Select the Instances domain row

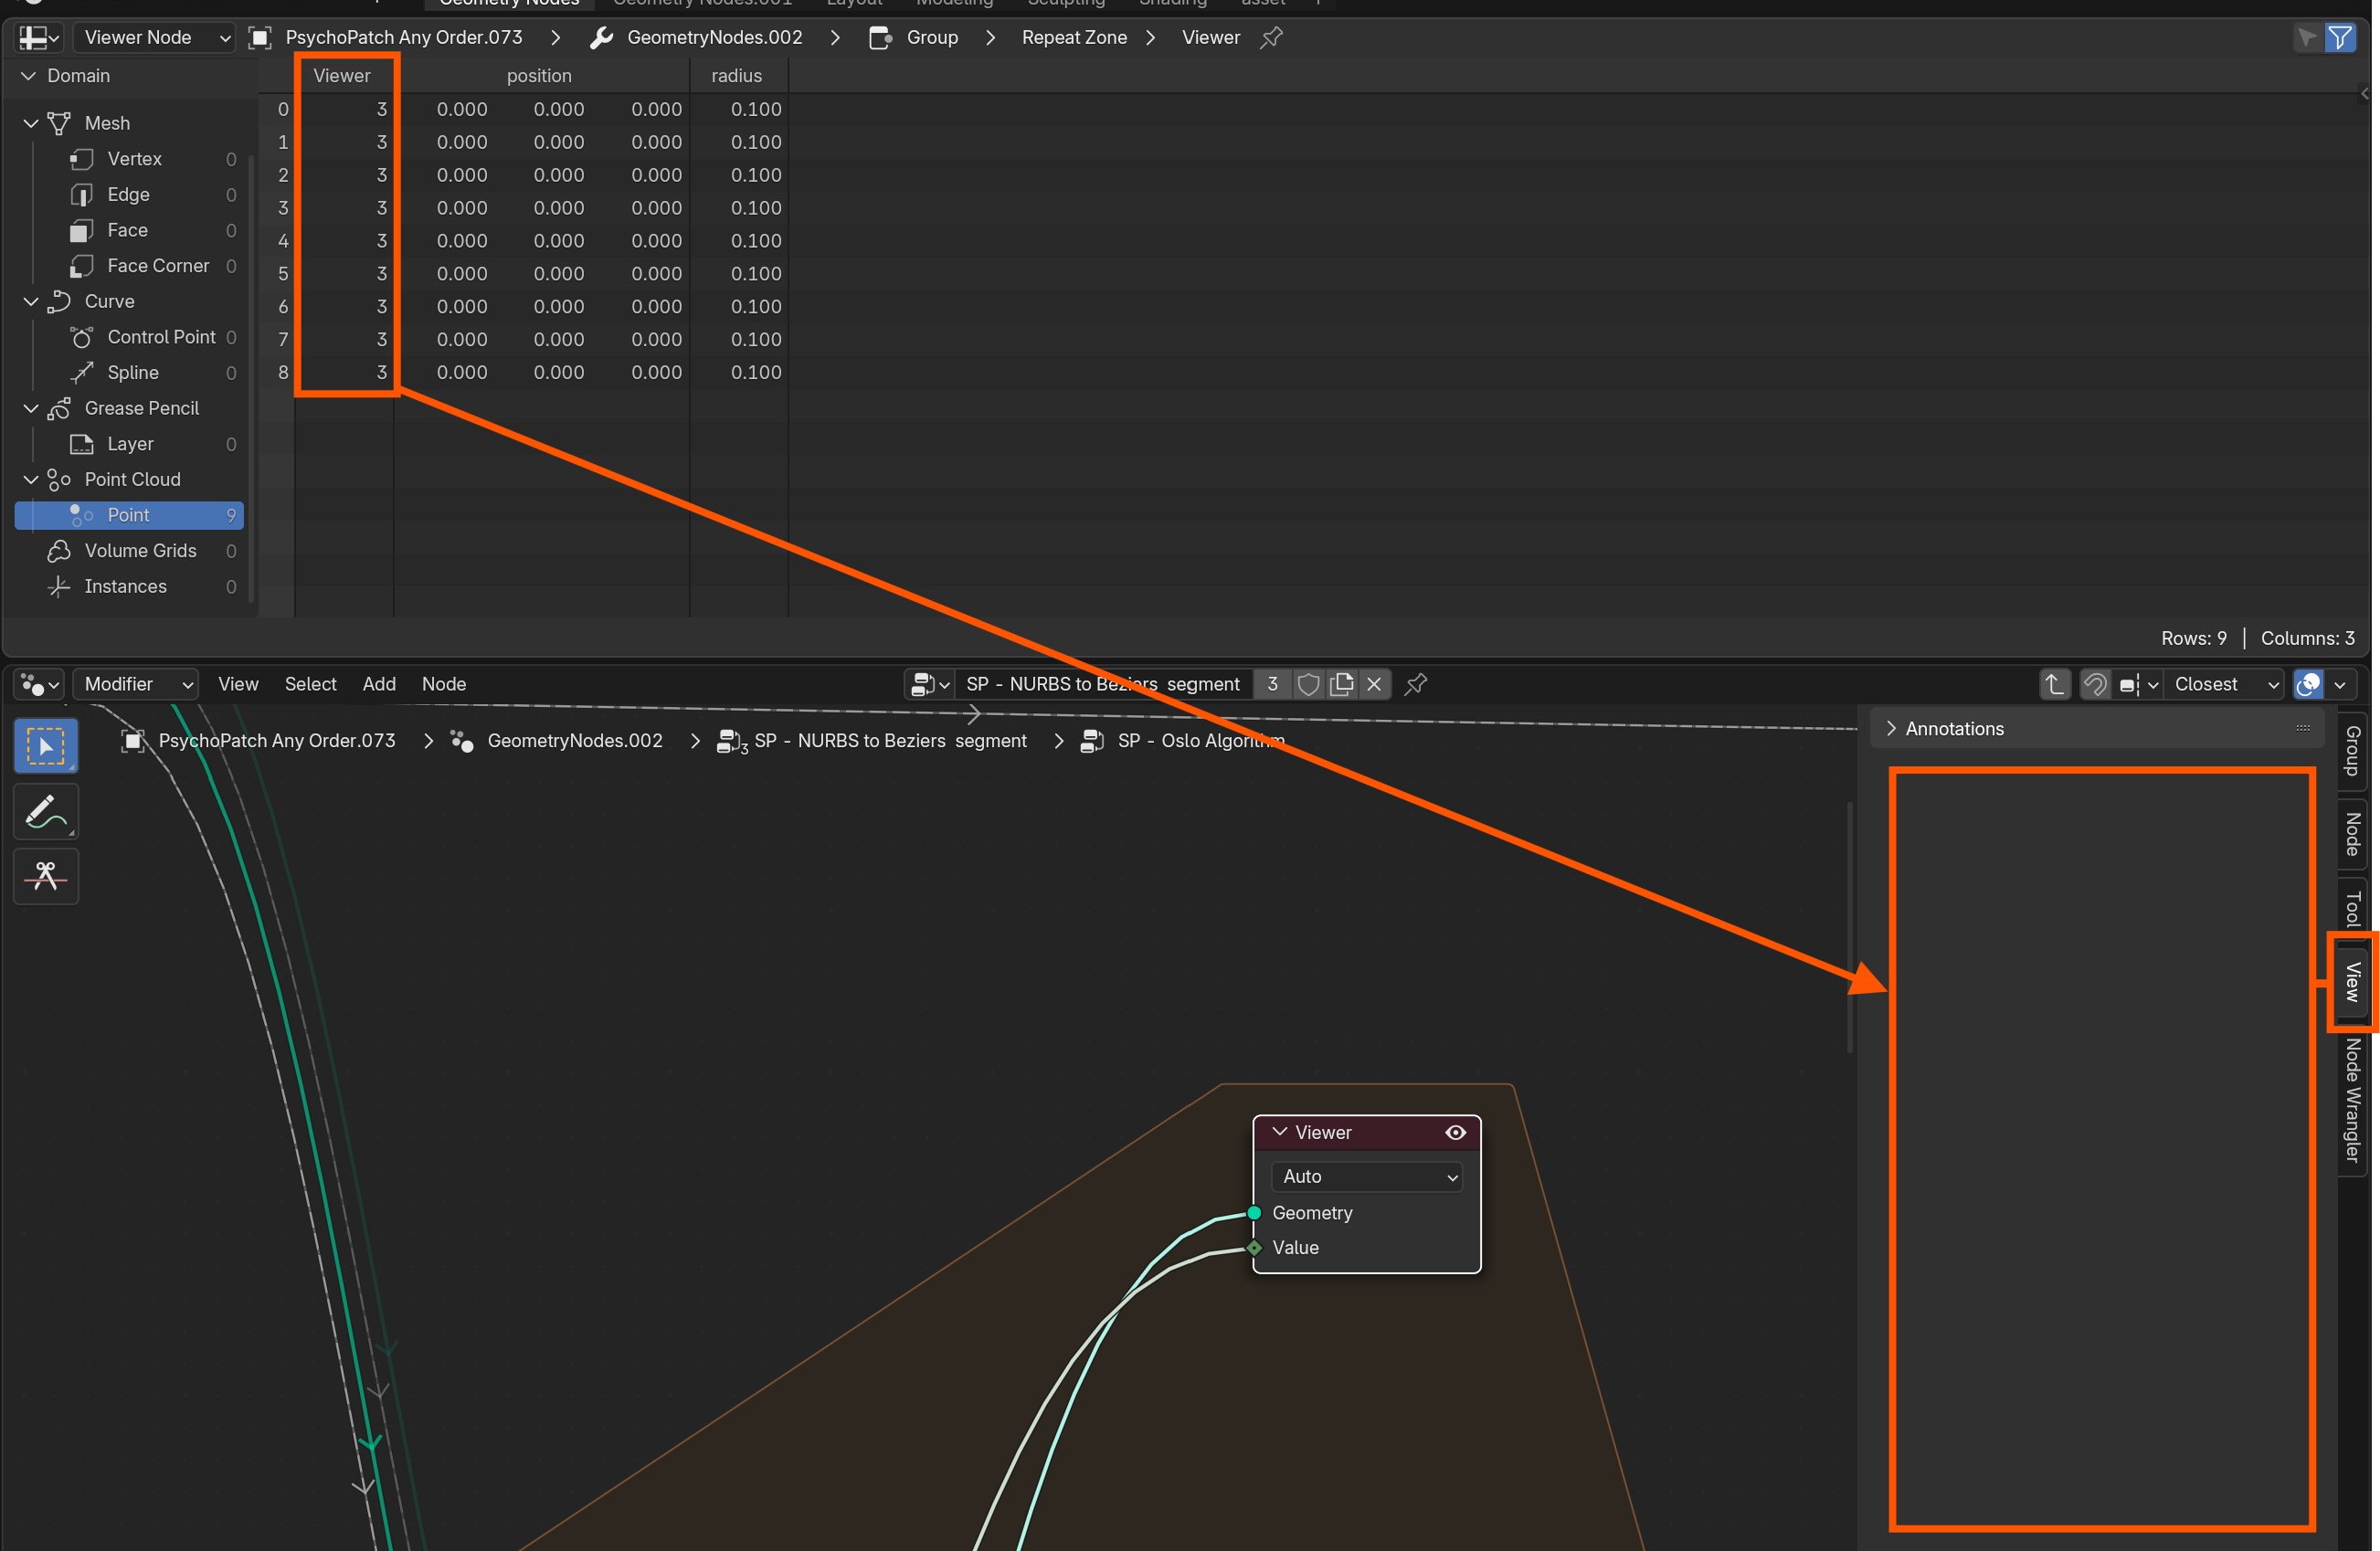coord(130,586)
